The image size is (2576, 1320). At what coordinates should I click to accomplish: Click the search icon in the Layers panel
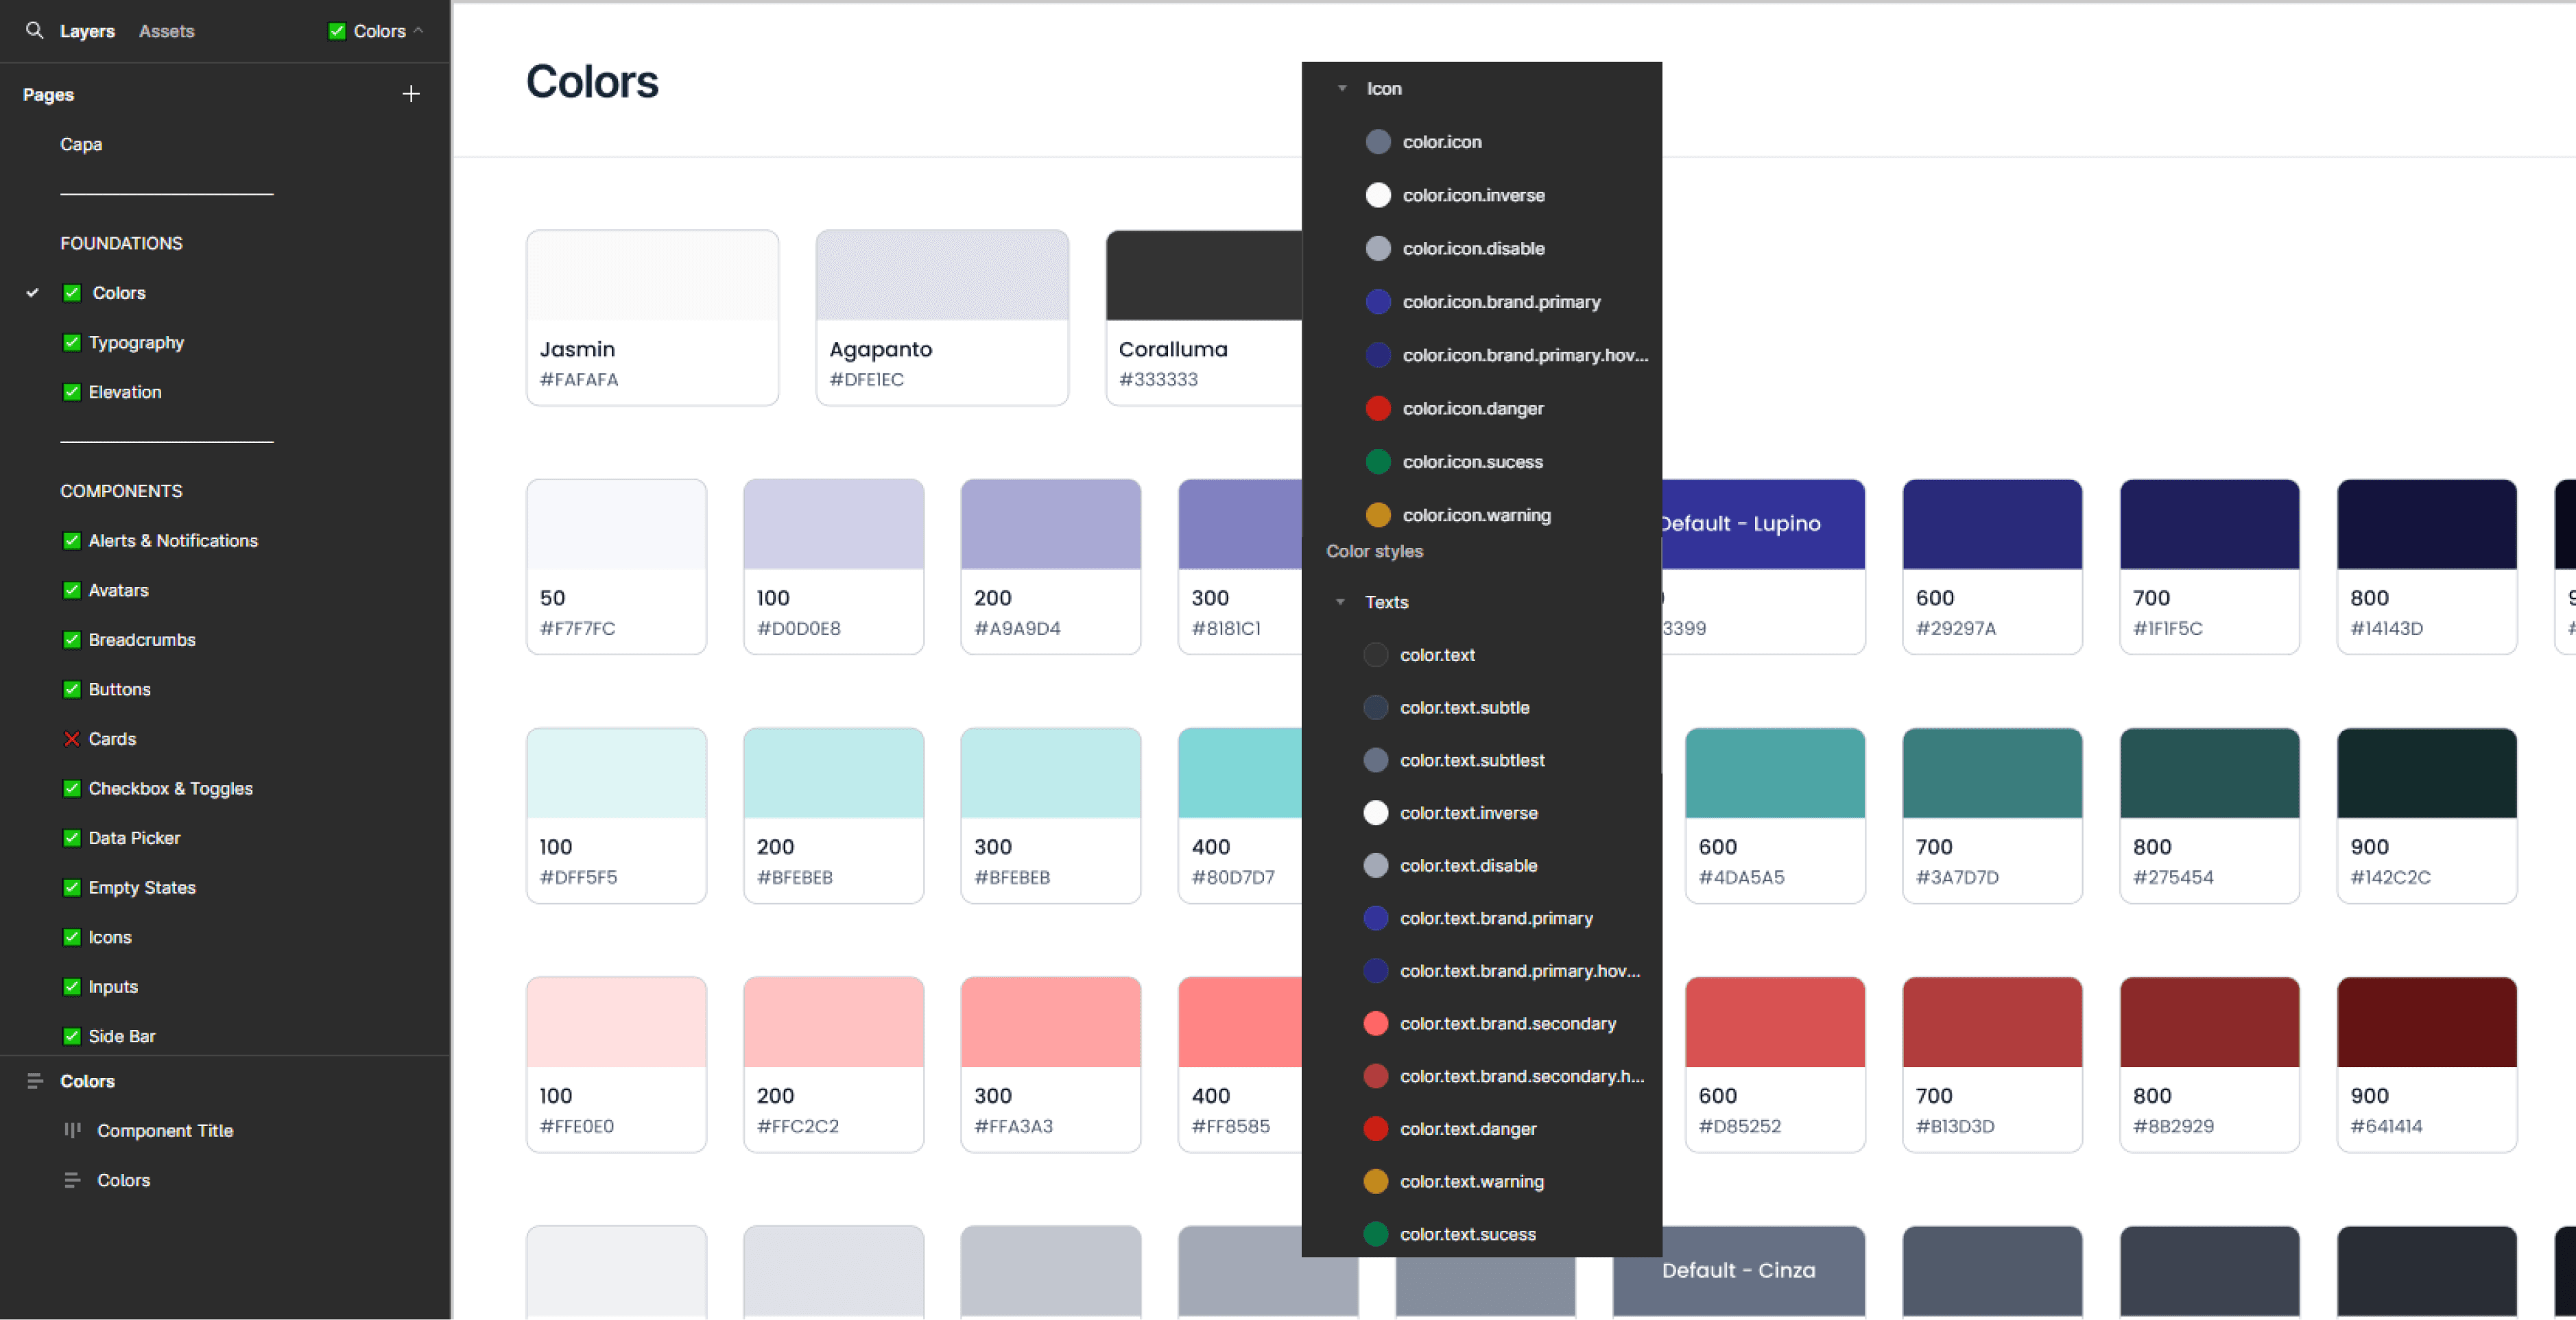click(34, 31)
